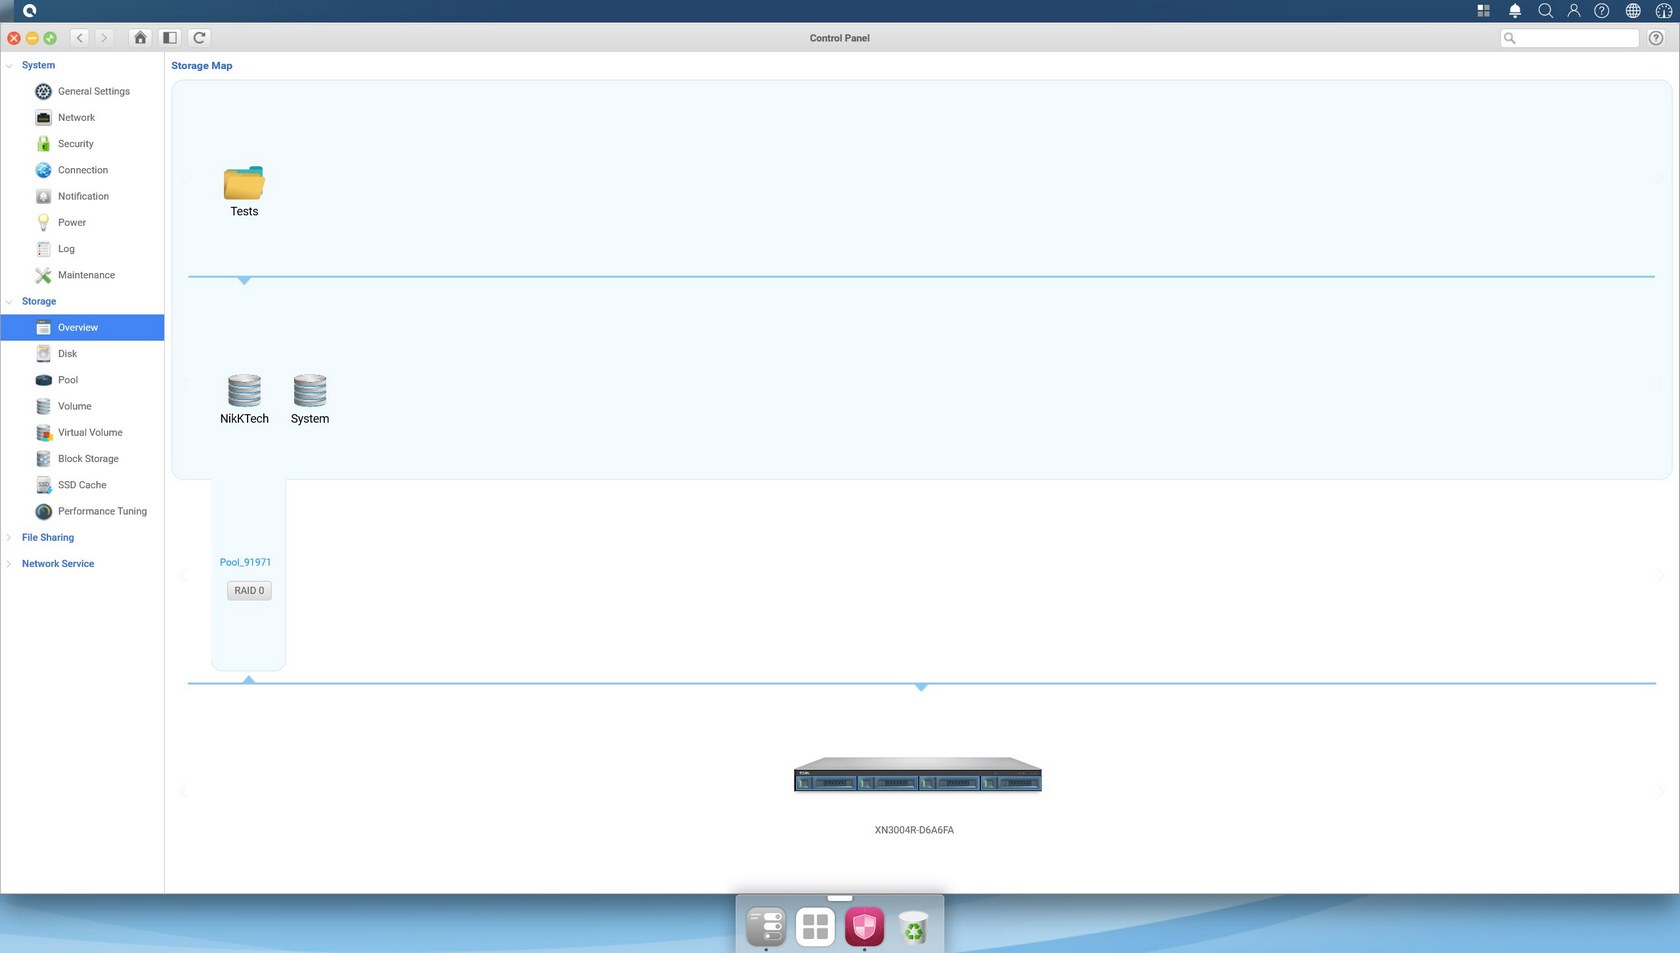Go back with the toolbar back arrow
The width and height of the screenshot is (1680, 953).
point(80,38)
